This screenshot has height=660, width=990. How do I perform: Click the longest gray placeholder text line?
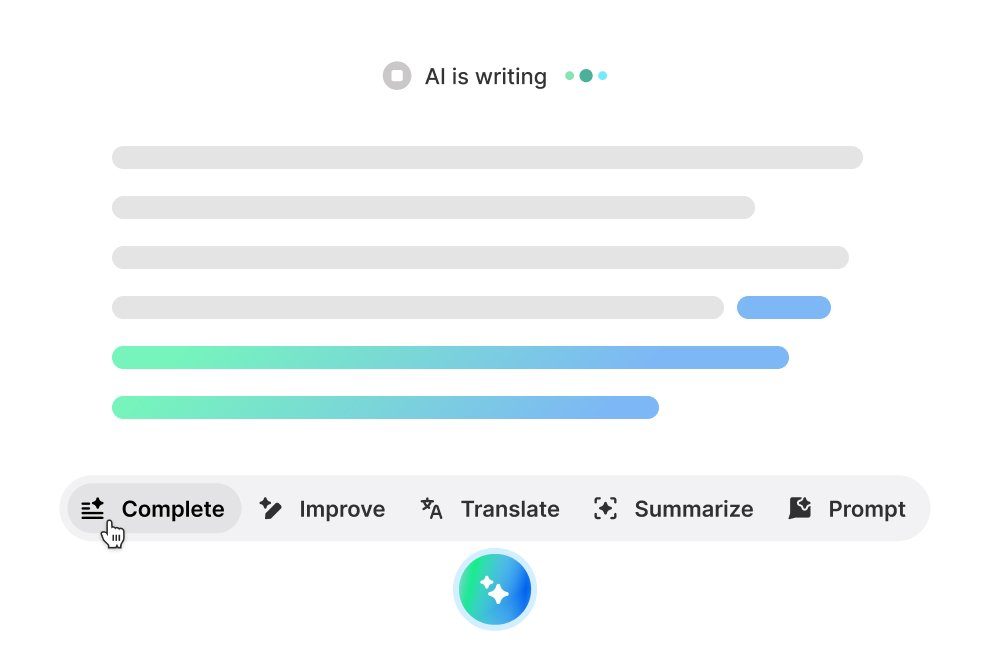coord(487,157)
